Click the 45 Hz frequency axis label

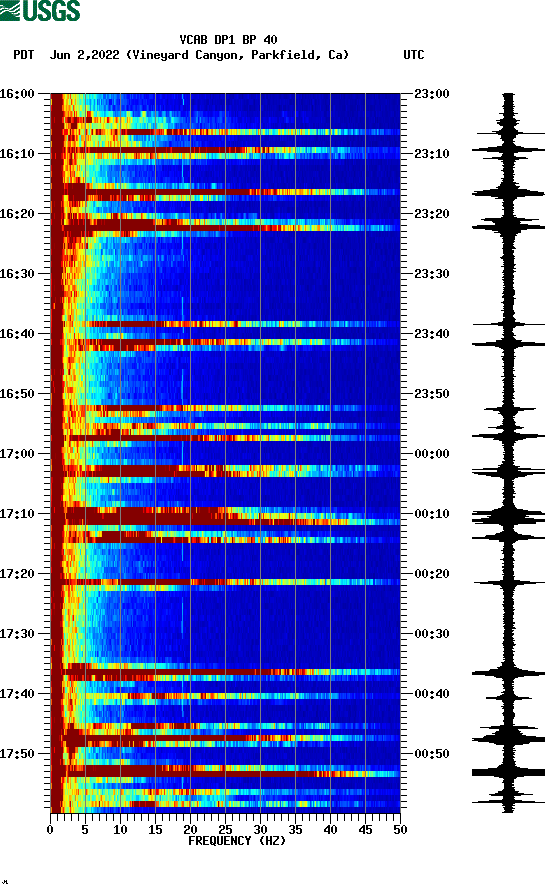pos(365,830)
